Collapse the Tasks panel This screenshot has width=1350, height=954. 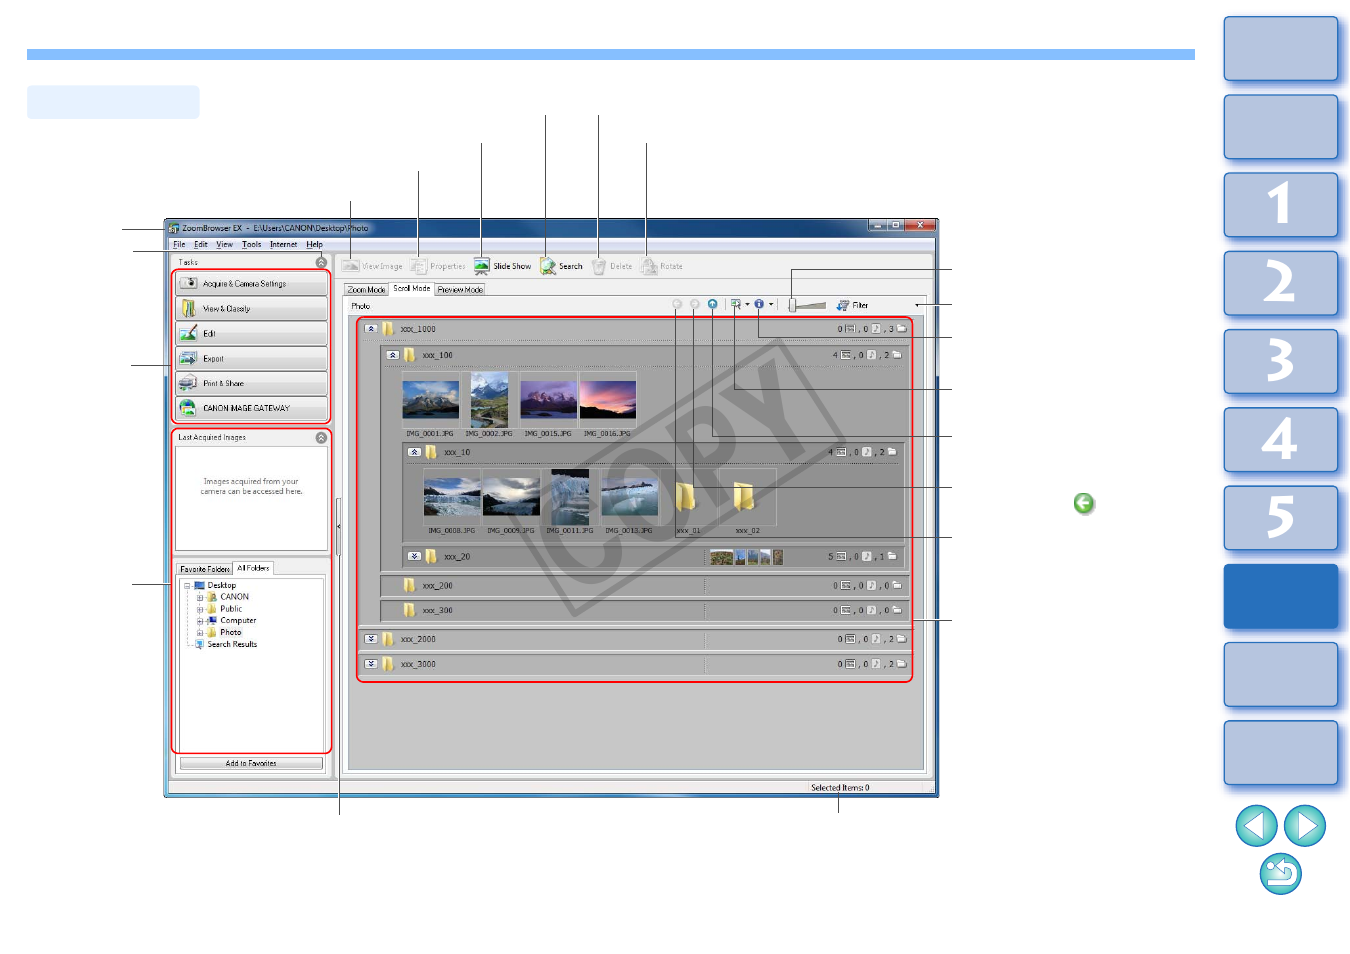[x=321, y=263]
